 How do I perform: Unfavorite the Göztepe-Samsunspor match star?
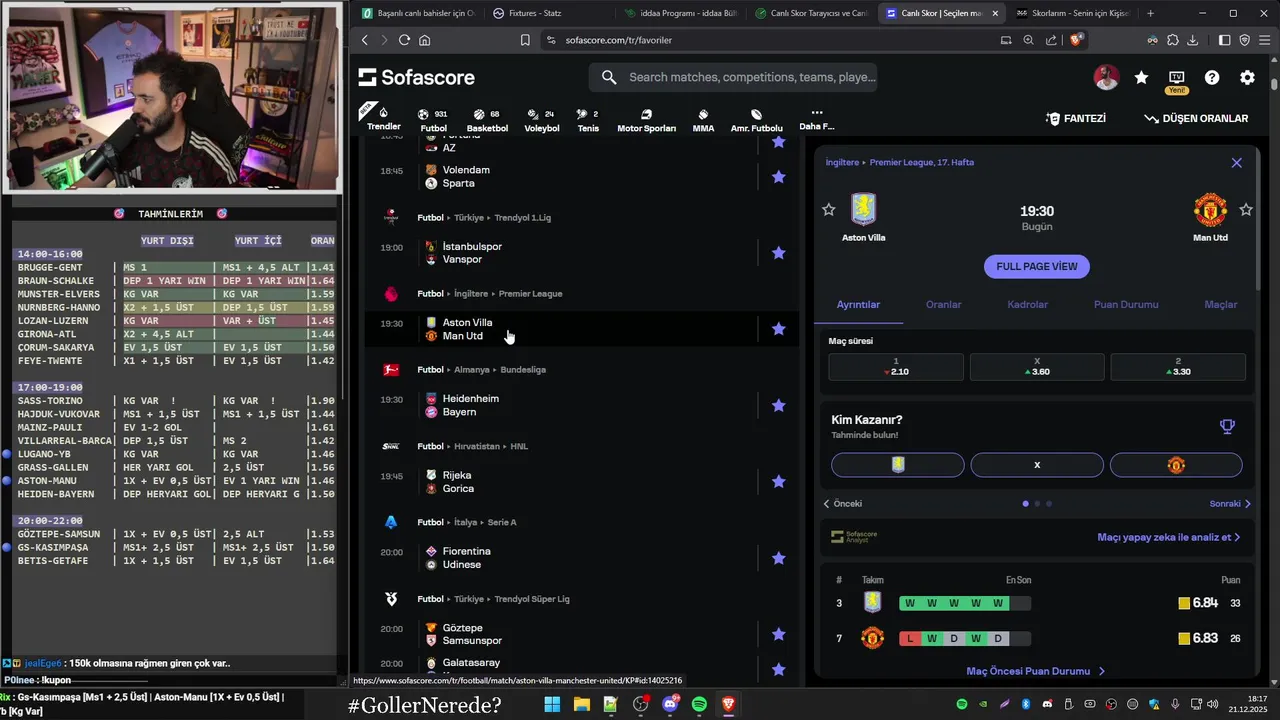pos(779,634)
